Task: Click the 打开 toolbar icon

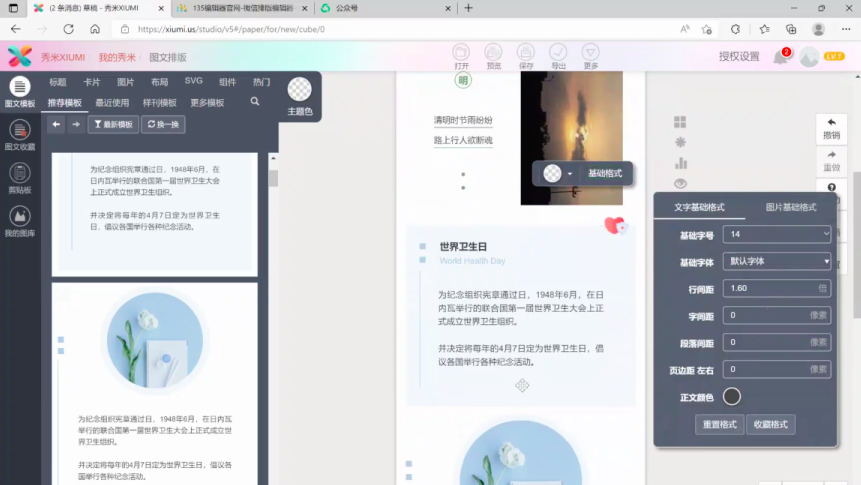Action: 461,57
